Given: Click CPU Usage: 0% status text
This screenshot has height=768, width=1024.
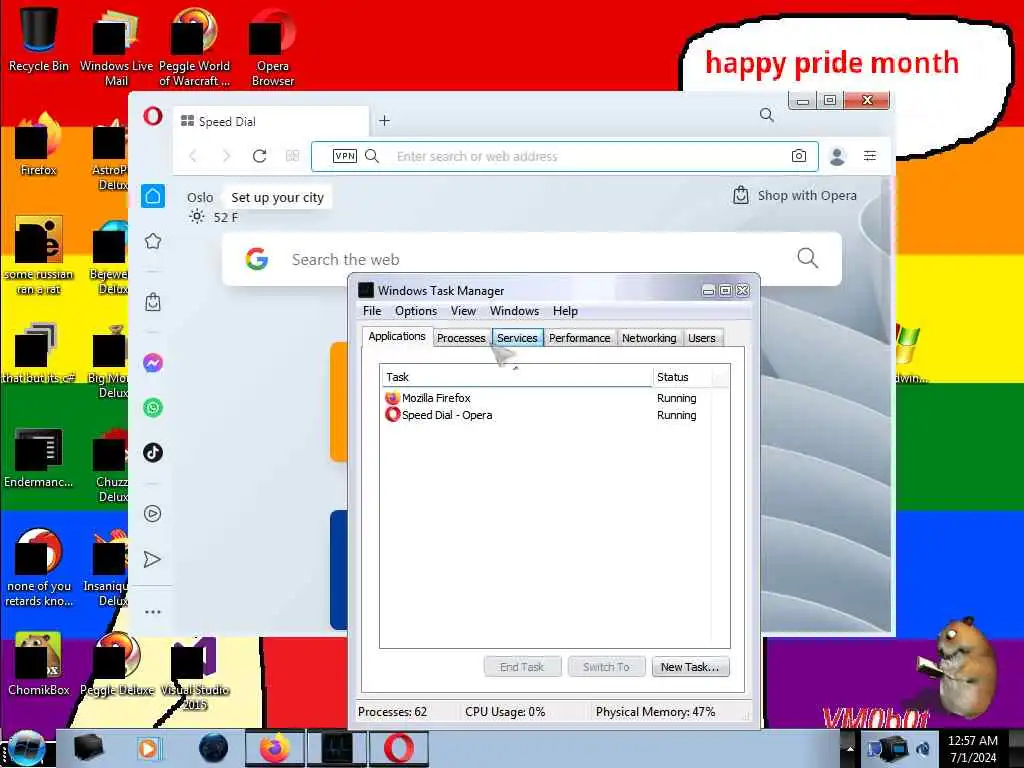Looking at the screenshot, I should tap(505, 712).
